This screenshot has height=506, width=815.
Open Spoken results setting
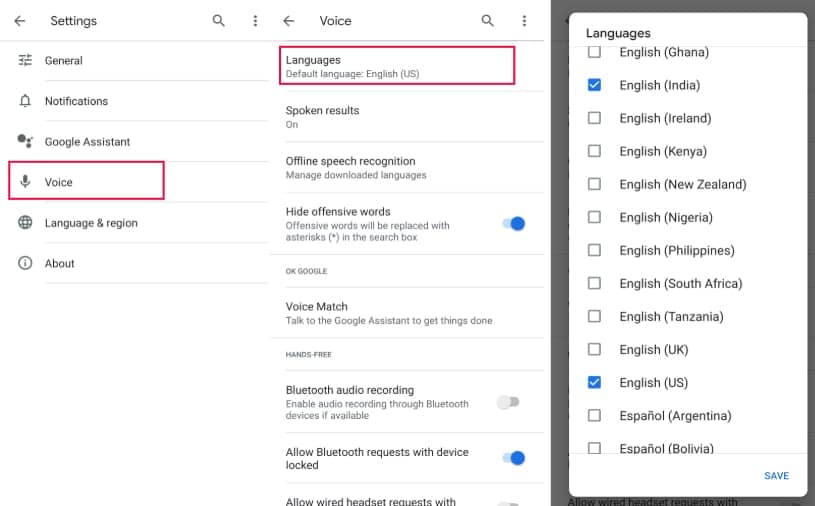(x=407, y=117)
